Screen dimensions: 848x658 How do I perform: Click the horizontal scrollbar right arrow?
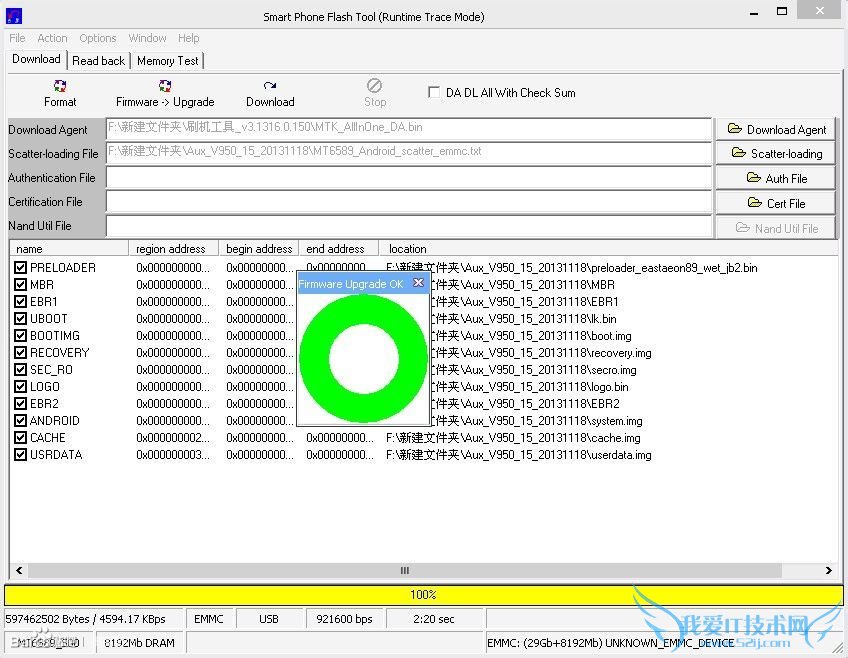(x=829, y=571)
